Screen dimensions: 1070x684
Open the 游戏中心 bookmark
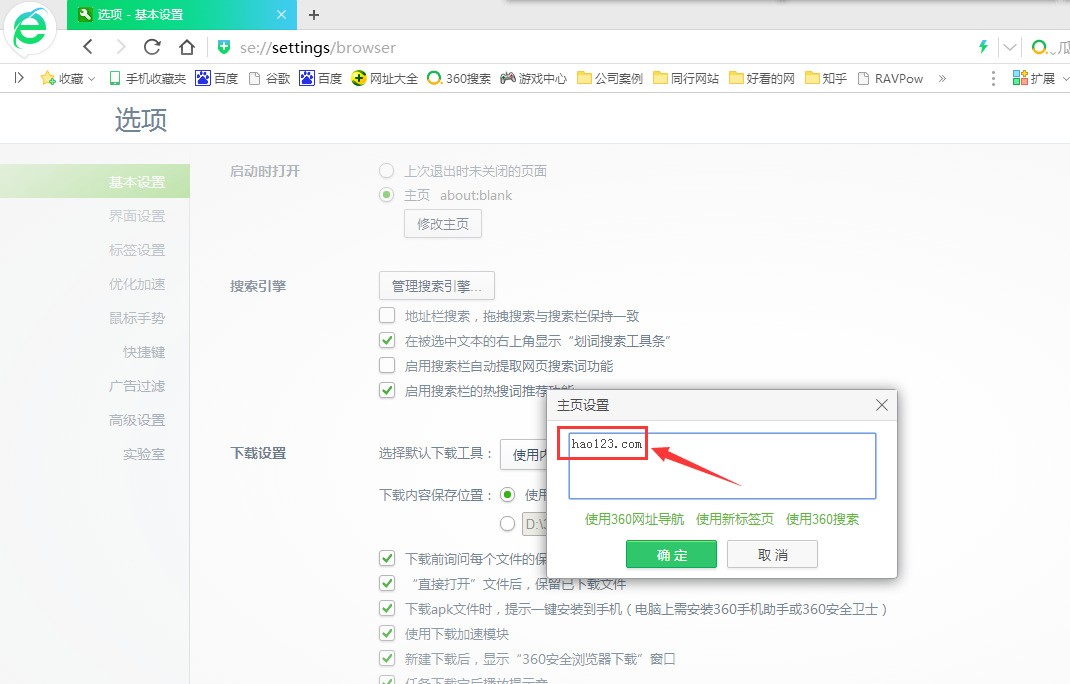coord(533,79)
